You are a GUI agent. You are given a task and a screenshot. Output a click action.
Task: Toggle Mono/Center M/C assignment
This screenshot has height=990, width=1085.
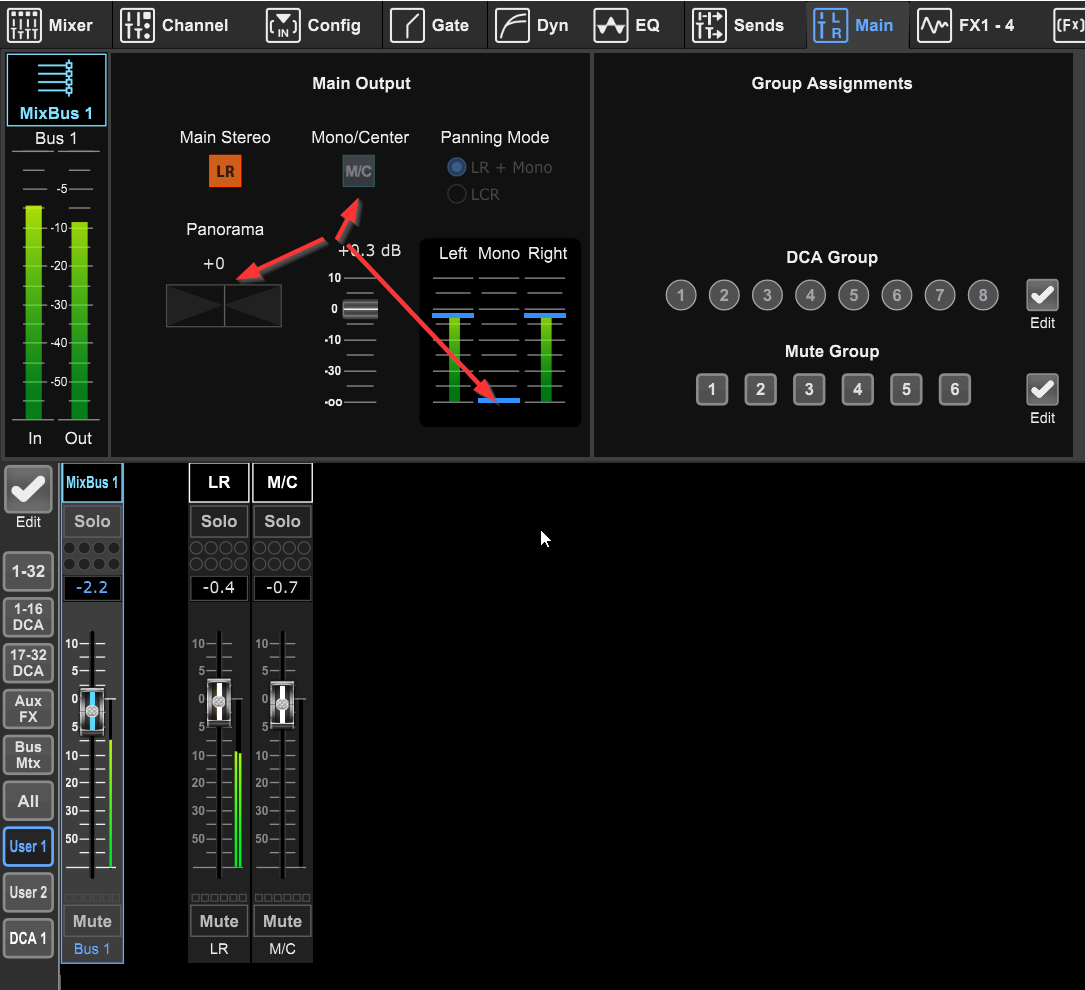pos(358,171)
